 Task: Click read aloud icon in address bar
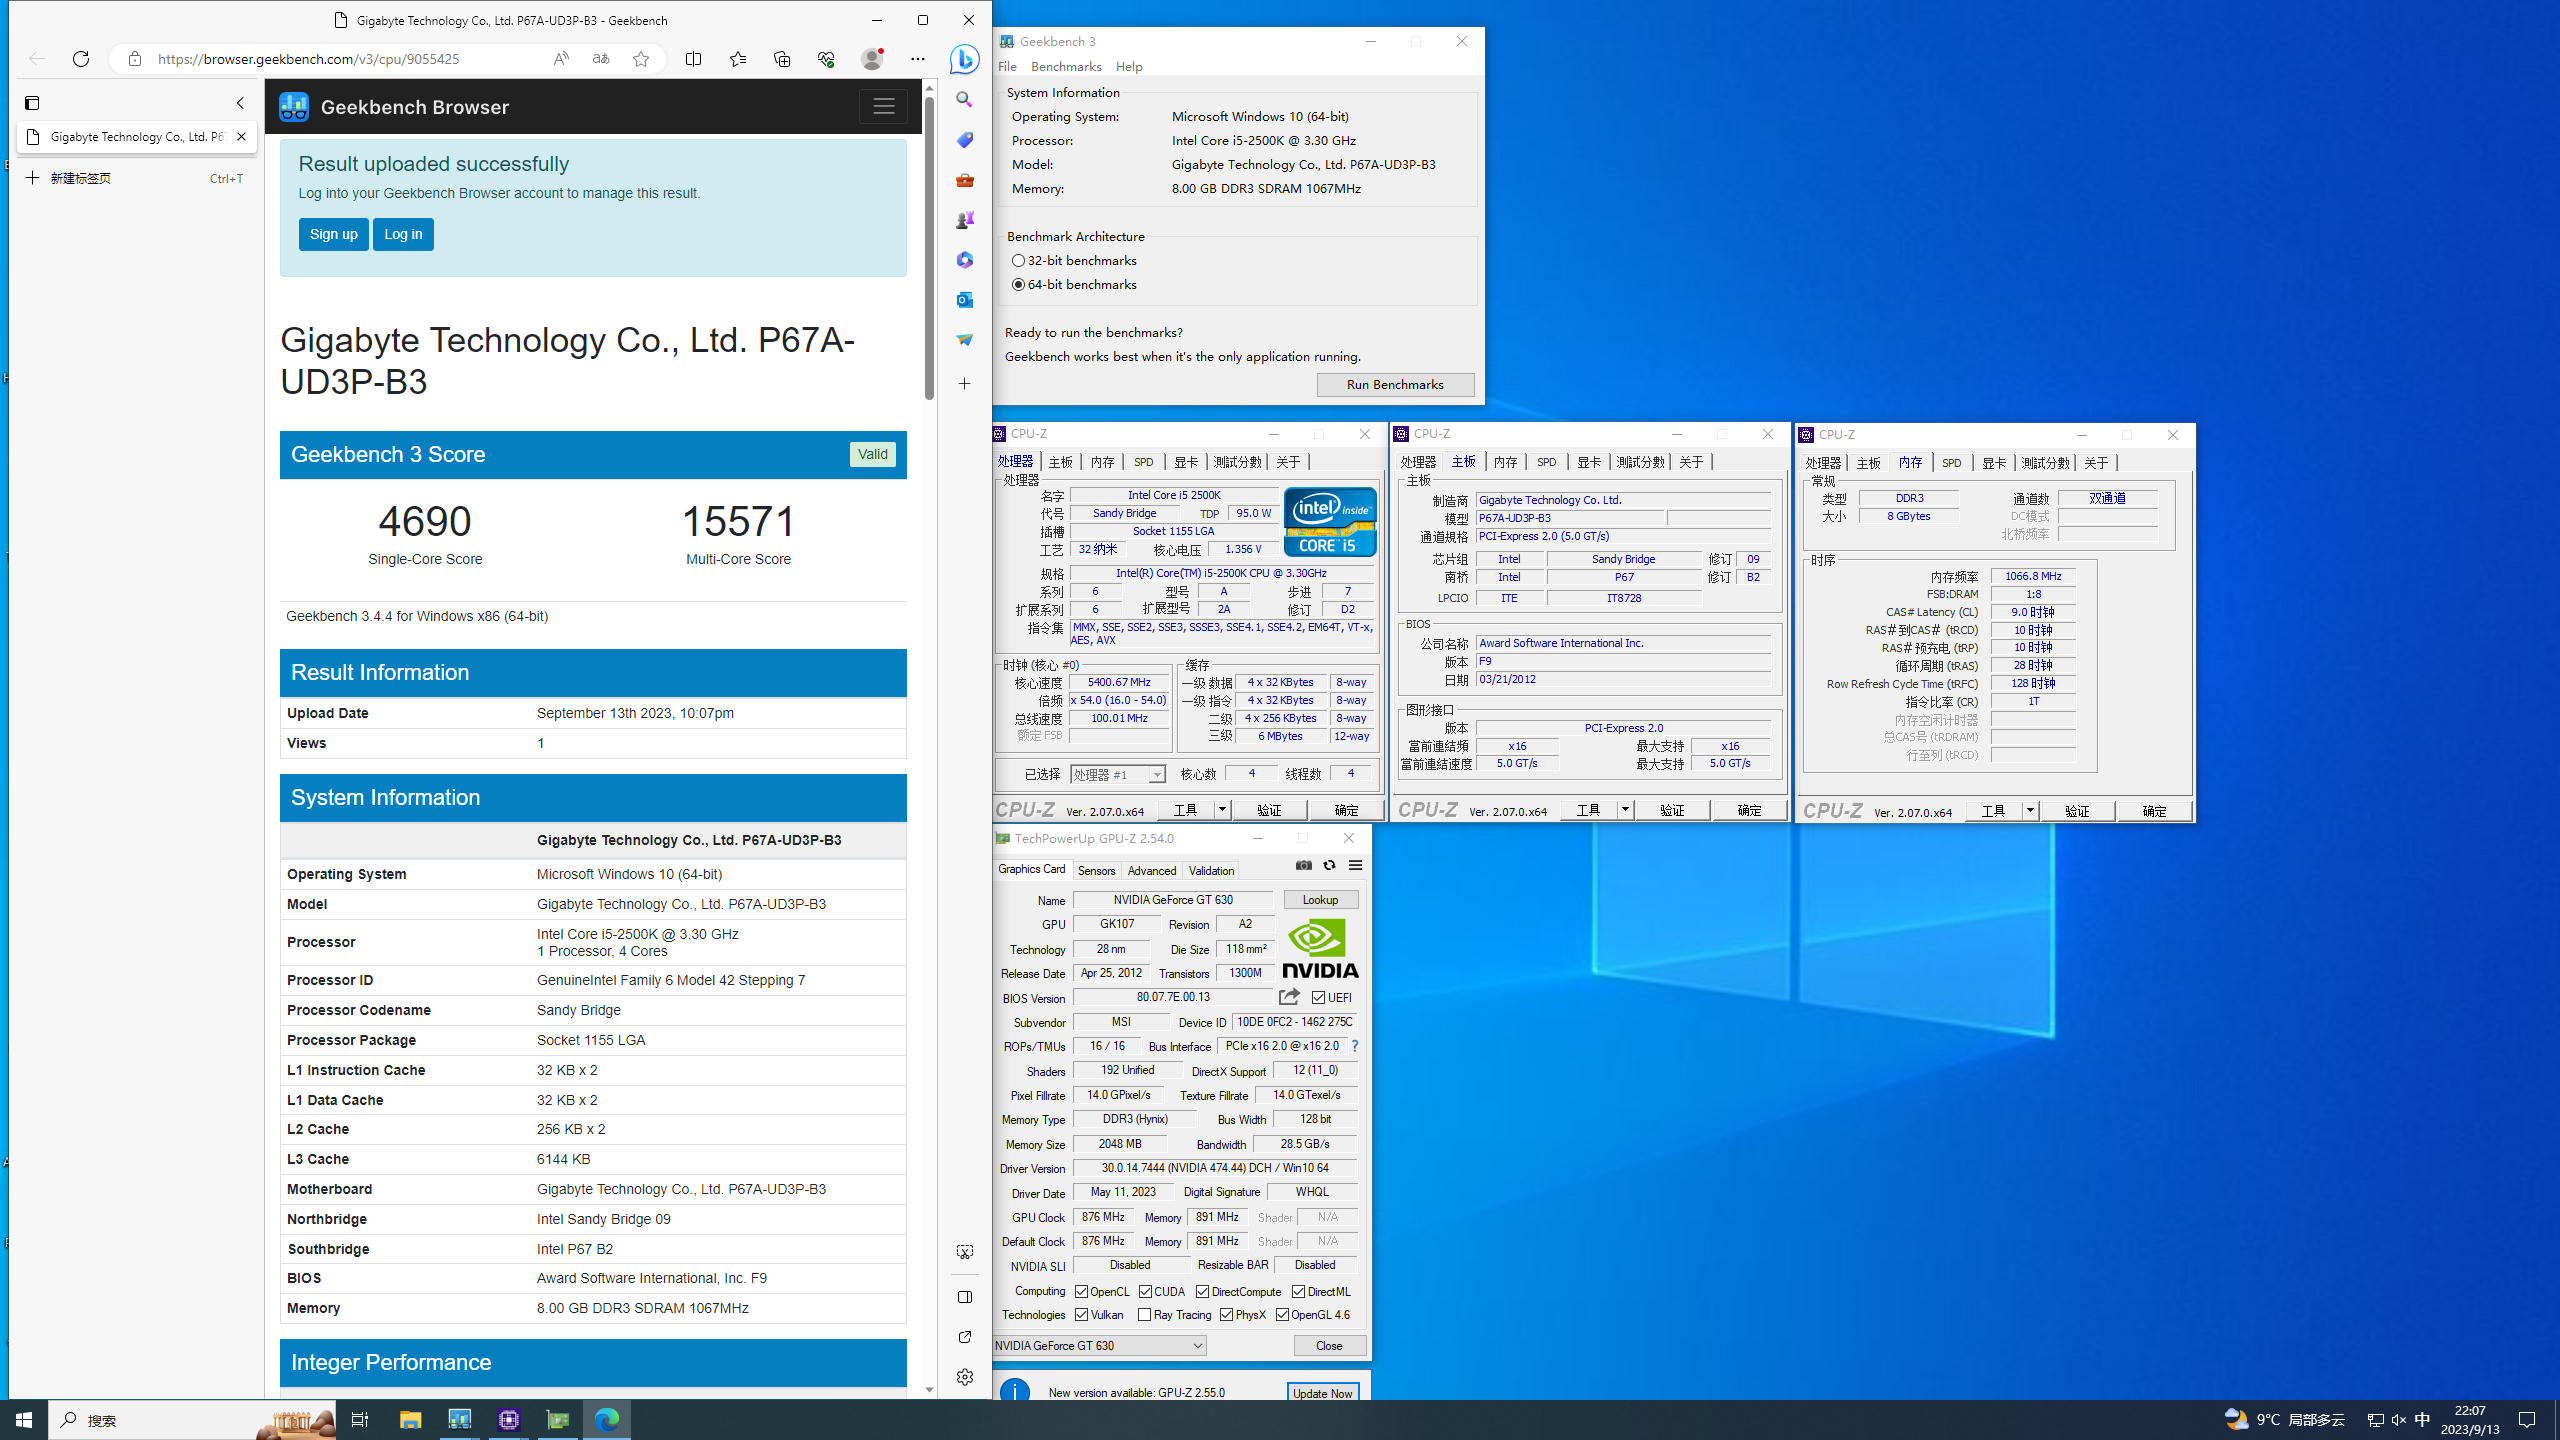561,59
